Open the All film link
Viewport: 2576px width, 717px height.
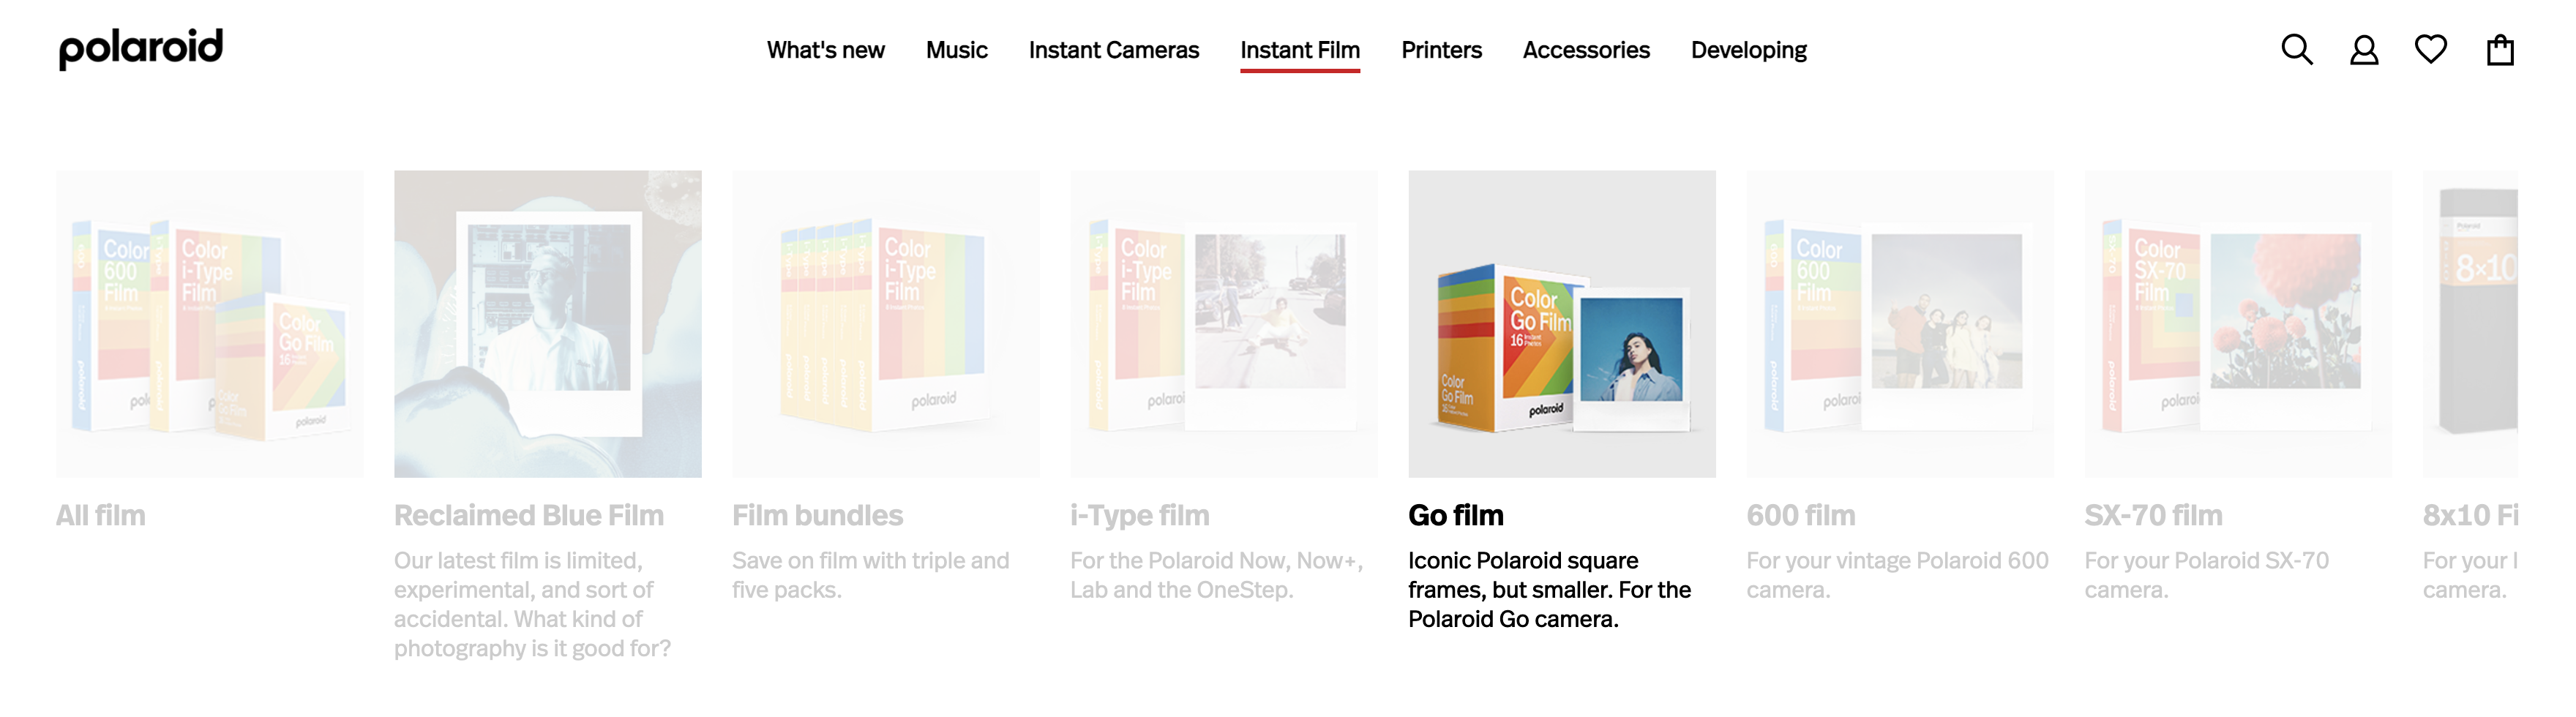coord(100,515)
